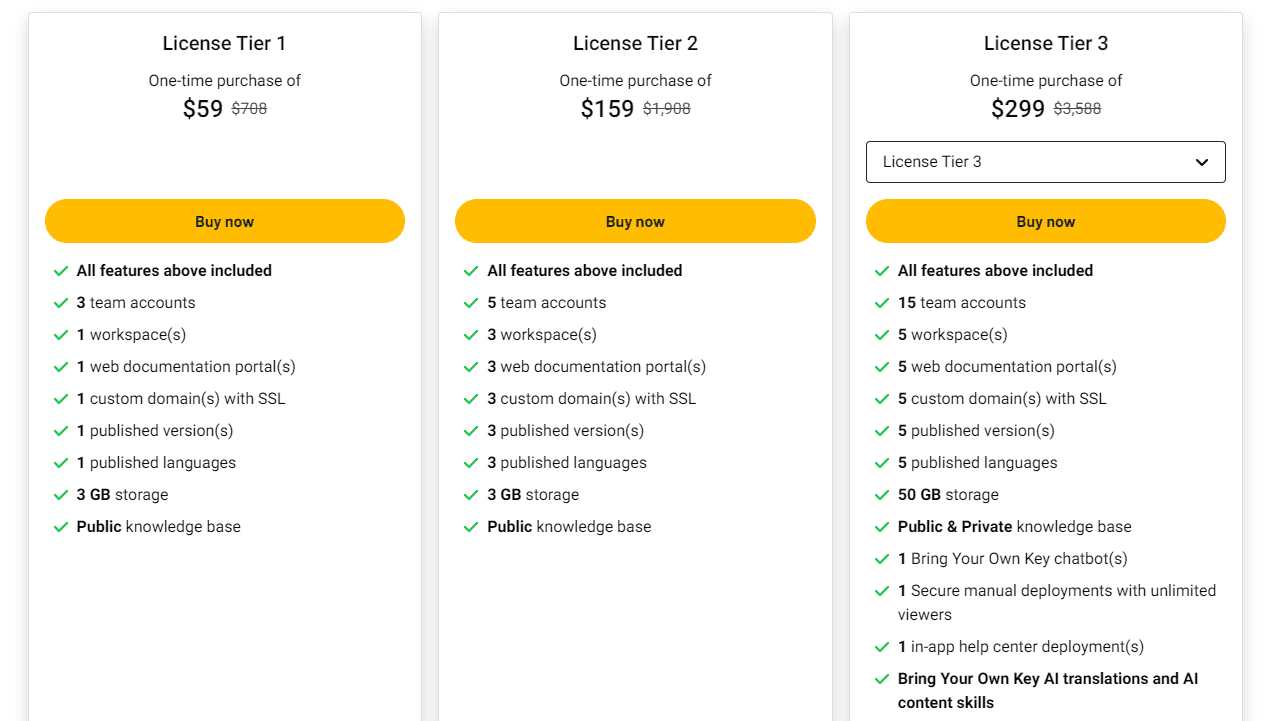This screenshot has width=1270, height=721.
Task: Click the checkmark beside 5 custom domain(s) with SSL
Action: (x=882, y=398)
